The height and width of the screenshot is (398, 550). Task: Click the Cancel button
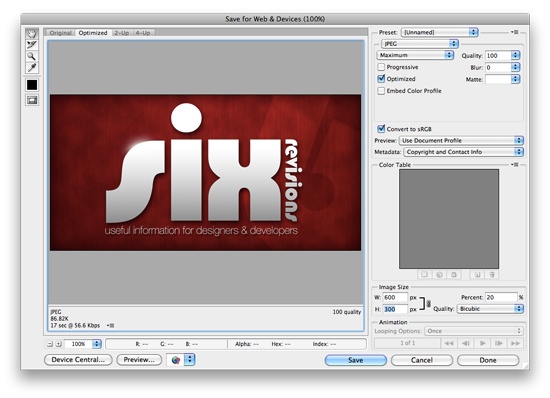point(422,360)
